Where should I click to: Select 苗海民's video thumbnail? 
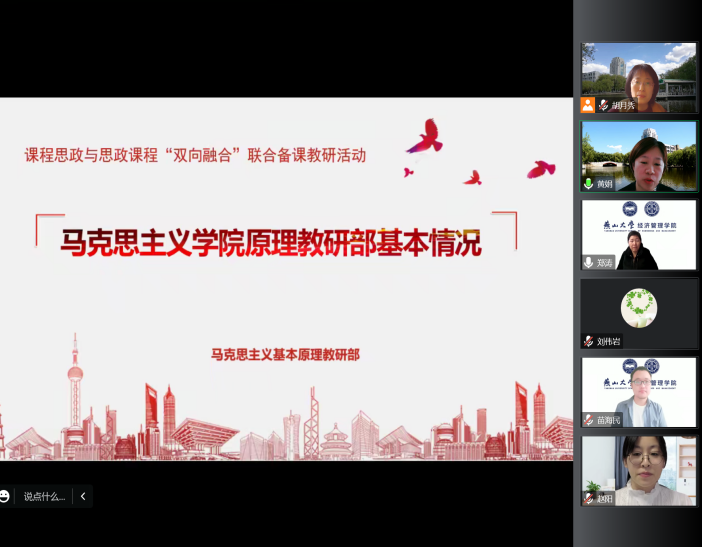pyautogui.click(x=639, y=390)
